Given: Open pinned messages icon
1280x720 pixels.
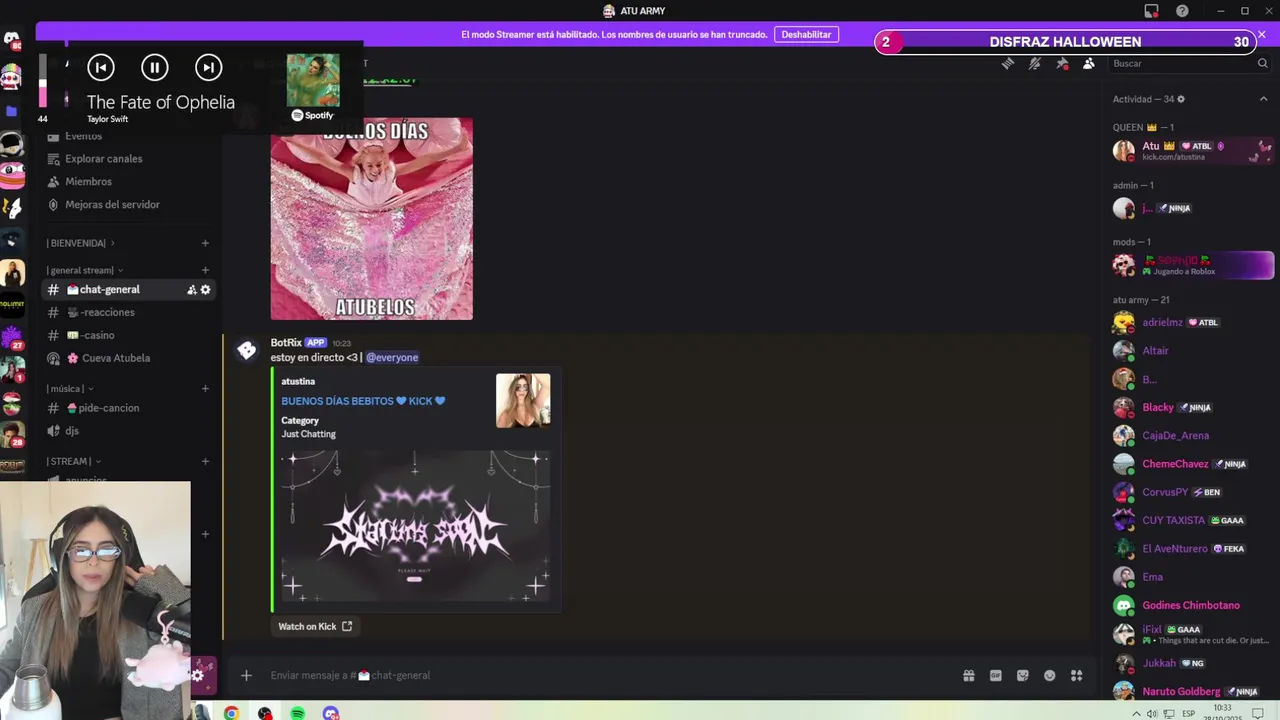Looking at the screenshot, I should (x=1062, y=63).
